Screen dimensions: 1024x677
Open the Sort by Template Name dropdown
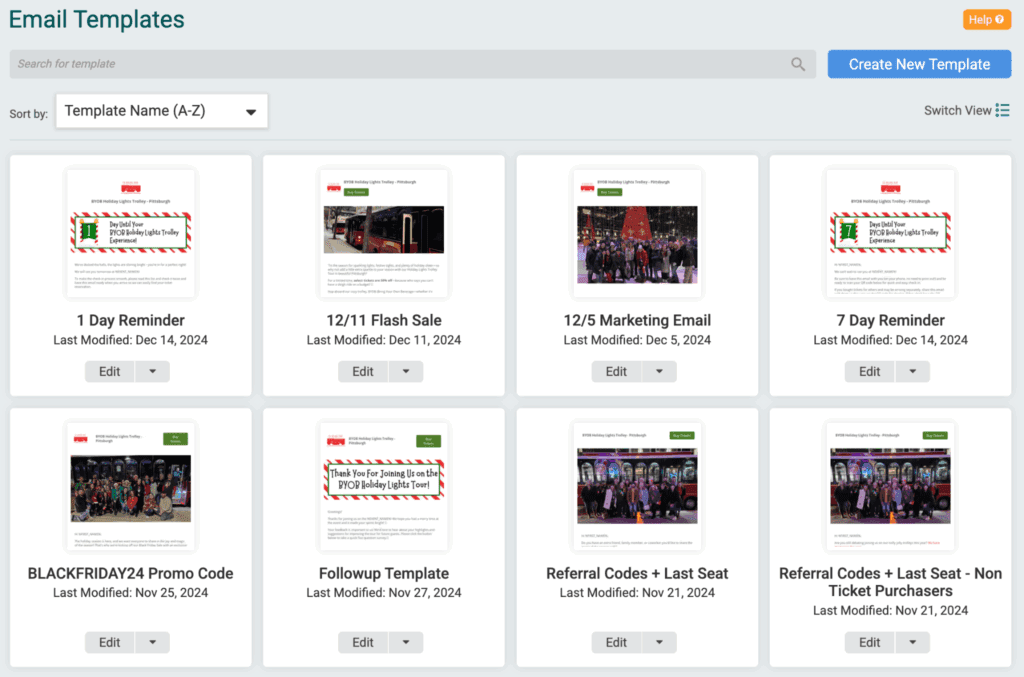162,111
